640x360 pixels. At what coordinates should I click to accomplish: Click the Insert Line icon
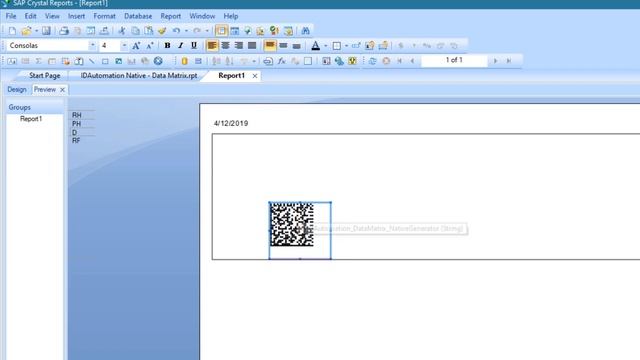click(92, 61)
